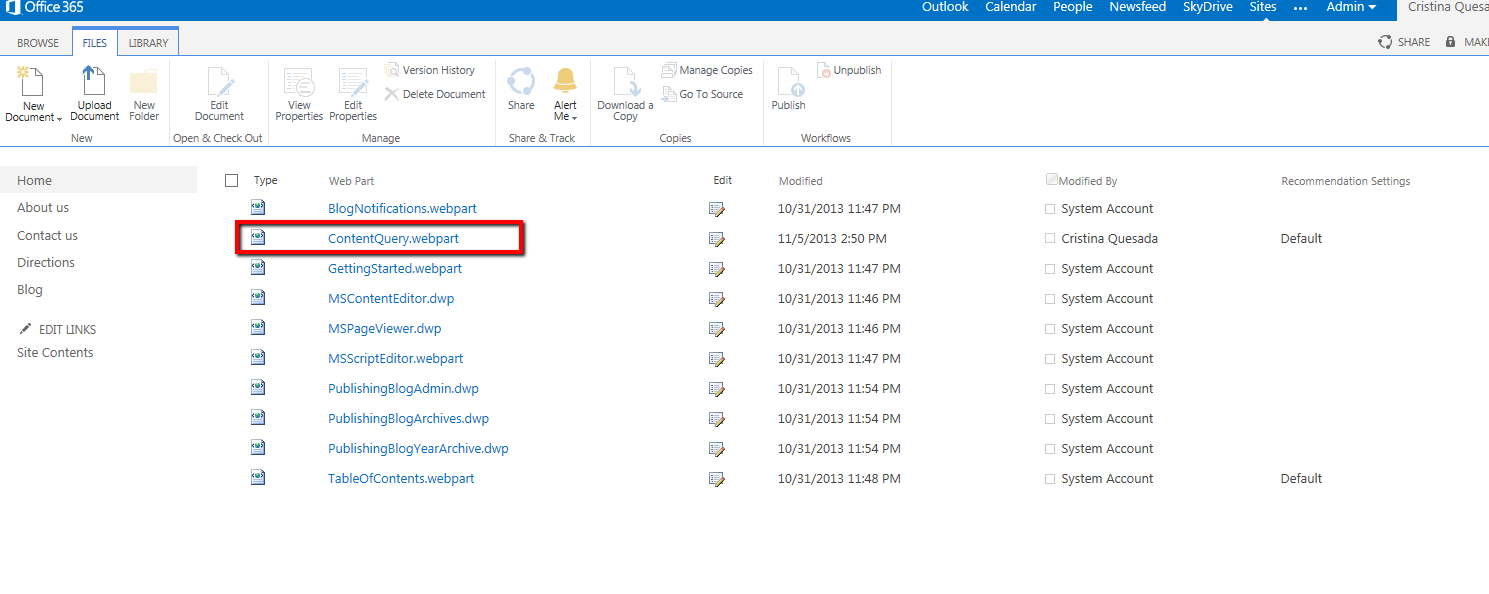The image size is (1489, 594).
Task: Toggle the select-all checkbox in list header
Action: pyautogui.click(x=232, y=181)
